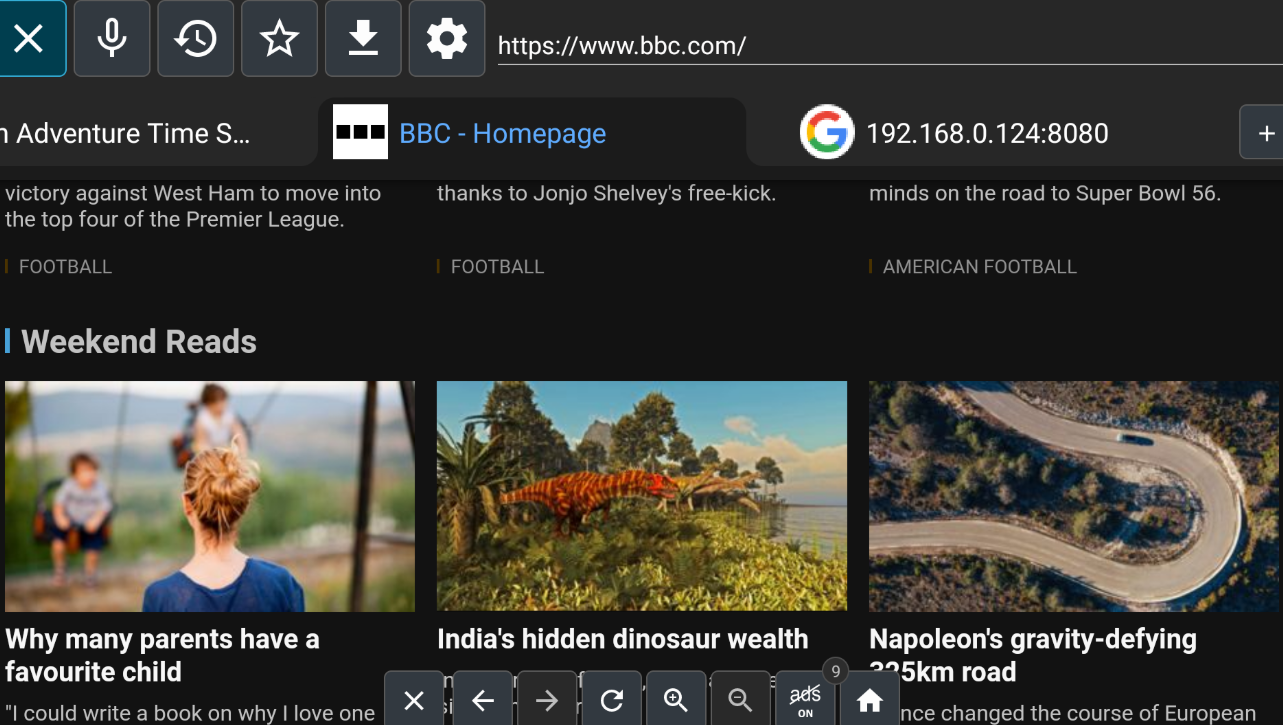Reload the BBC homepage
Image resolution: width=1283 pixels, height=725 pixels.
[x=611, y=698]
